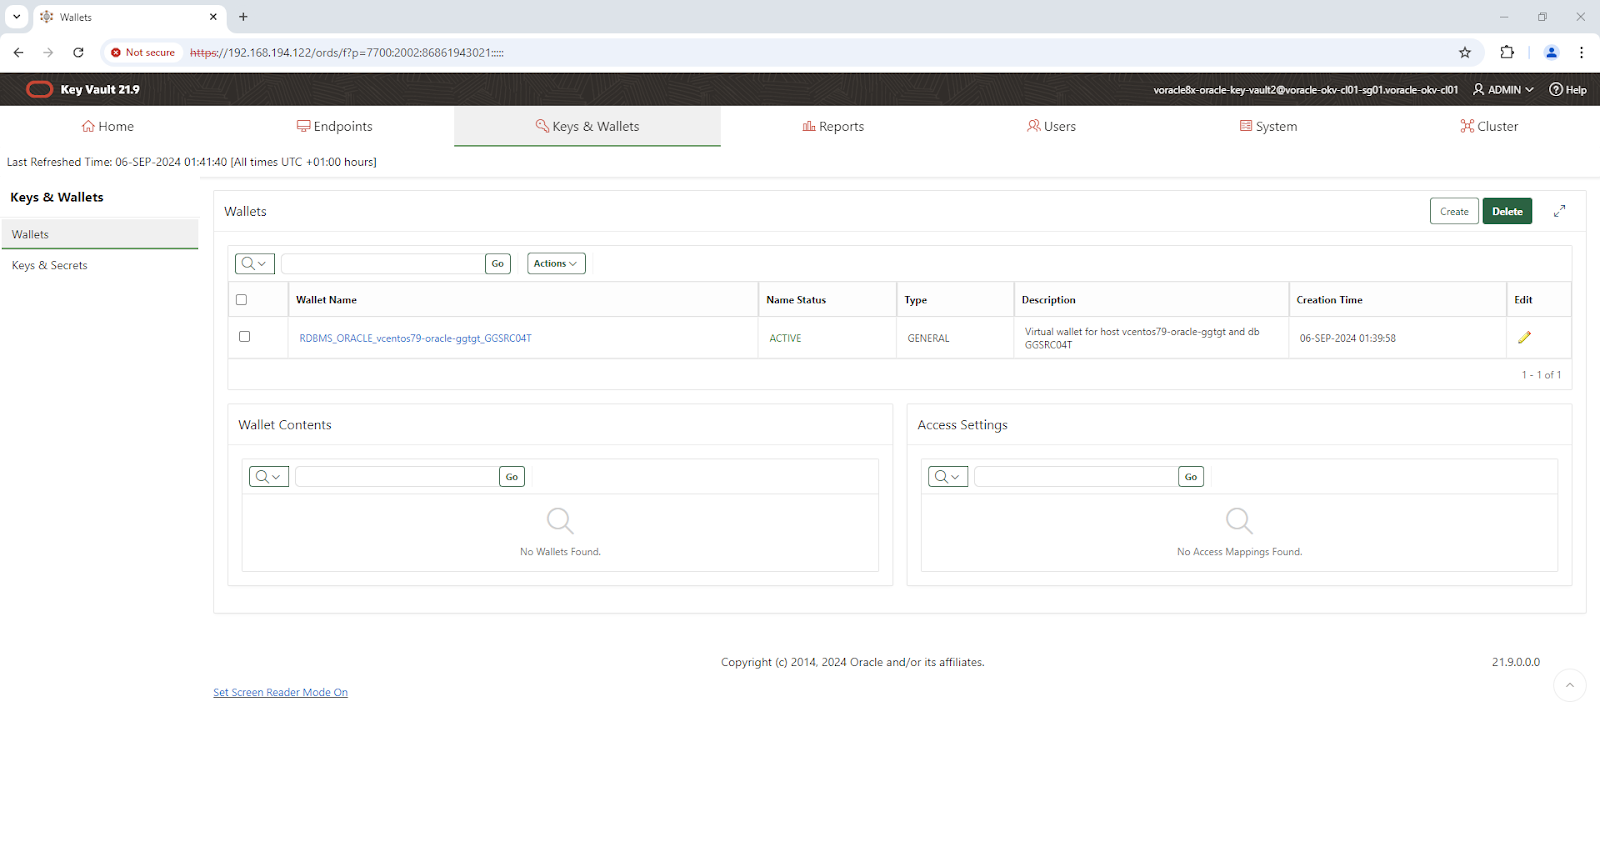Open the RDBMS_ORACLE_vcentos79 wallet link
The image size is (1600, 867).
(x=415, y=338)
